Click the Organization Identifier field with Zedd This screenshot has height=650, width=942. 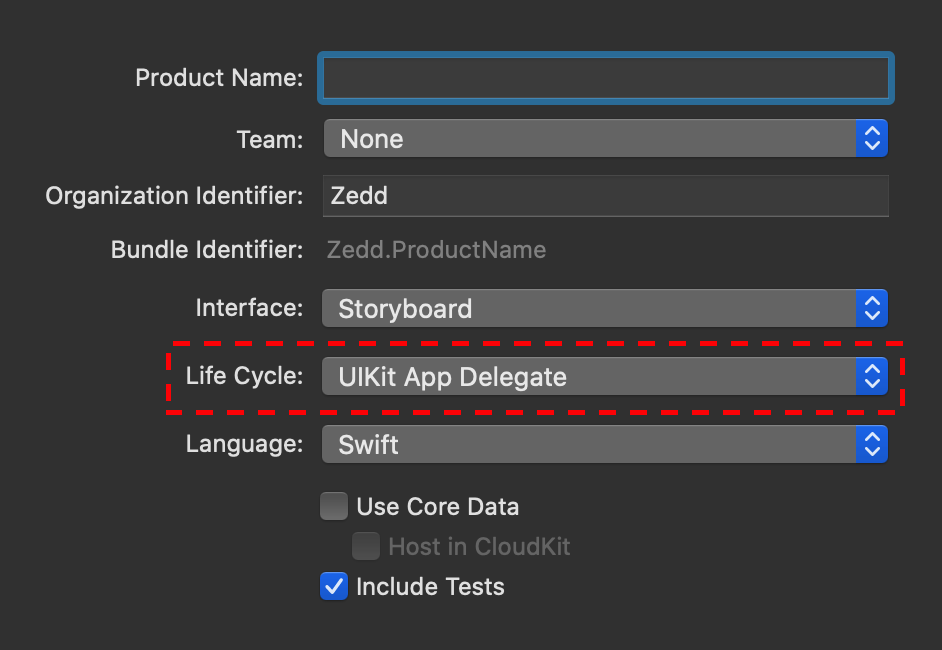[604, 196]
